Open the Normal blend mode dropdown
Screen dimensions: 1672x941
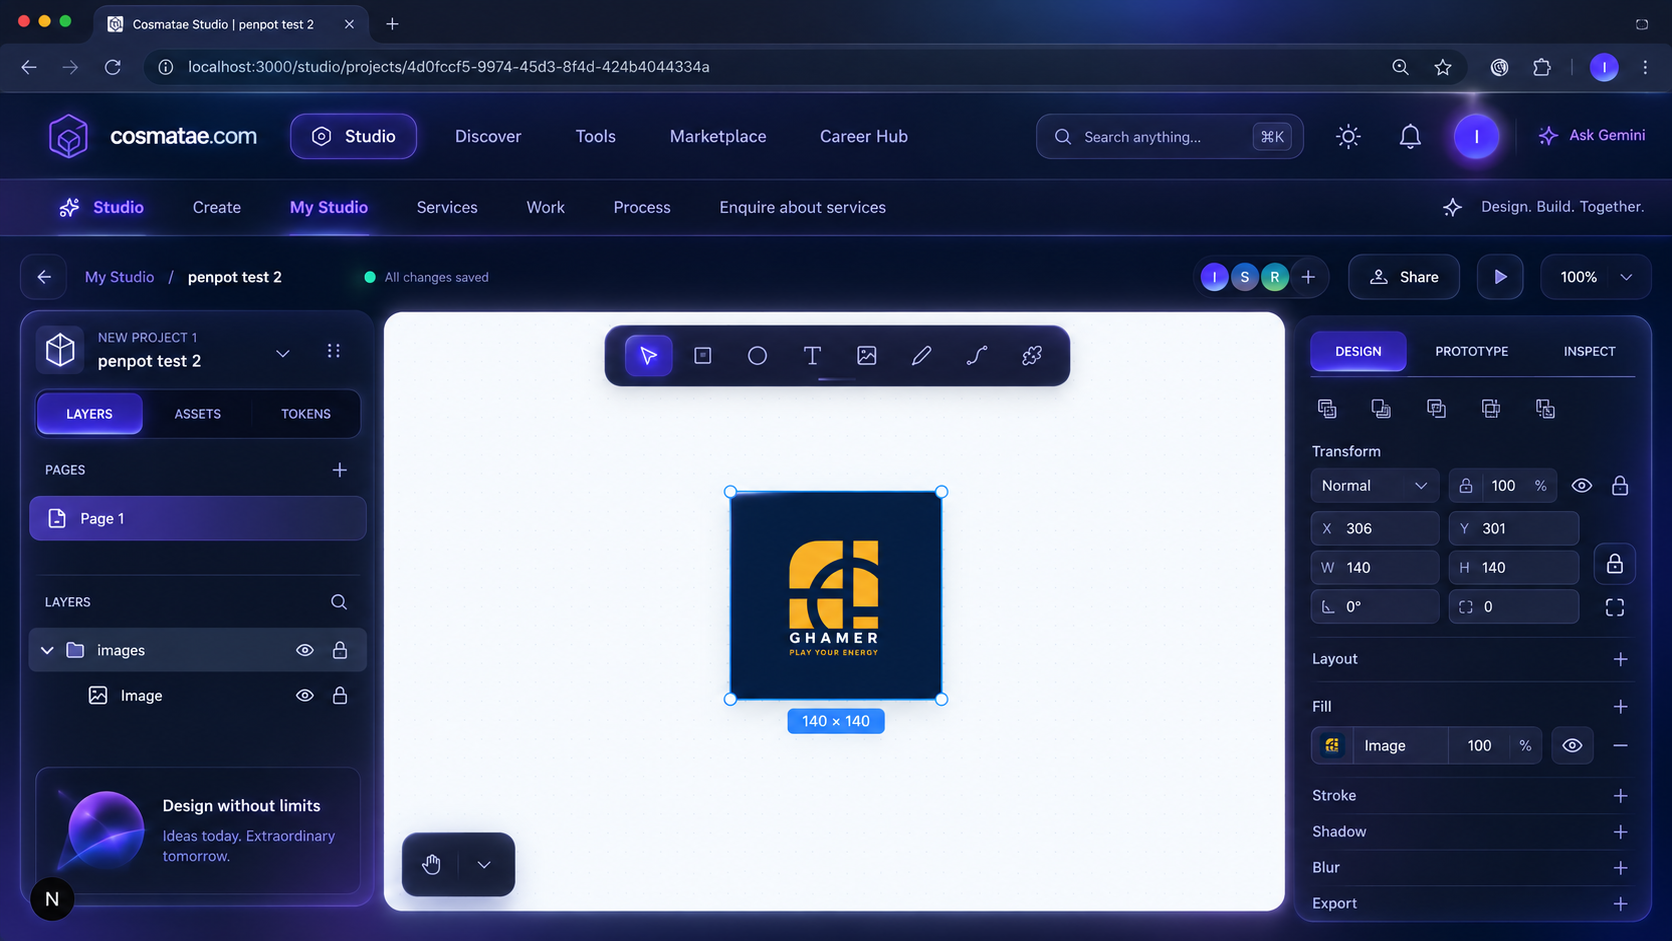click(x=1374, y=485)
